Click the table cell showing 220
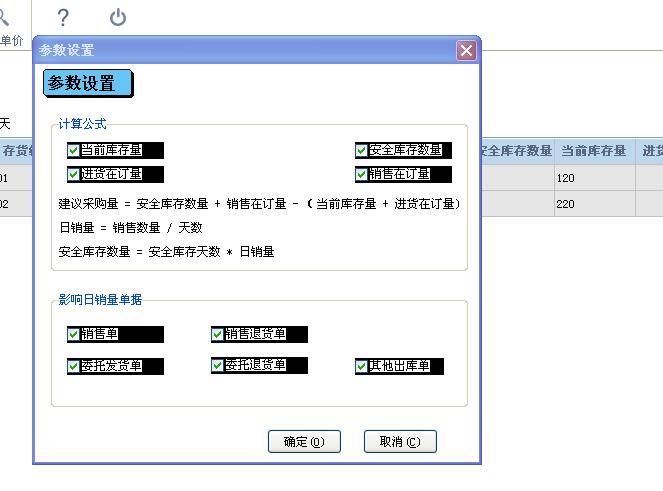This screenshot has height=491, width=663. click(x=593, y=203)
